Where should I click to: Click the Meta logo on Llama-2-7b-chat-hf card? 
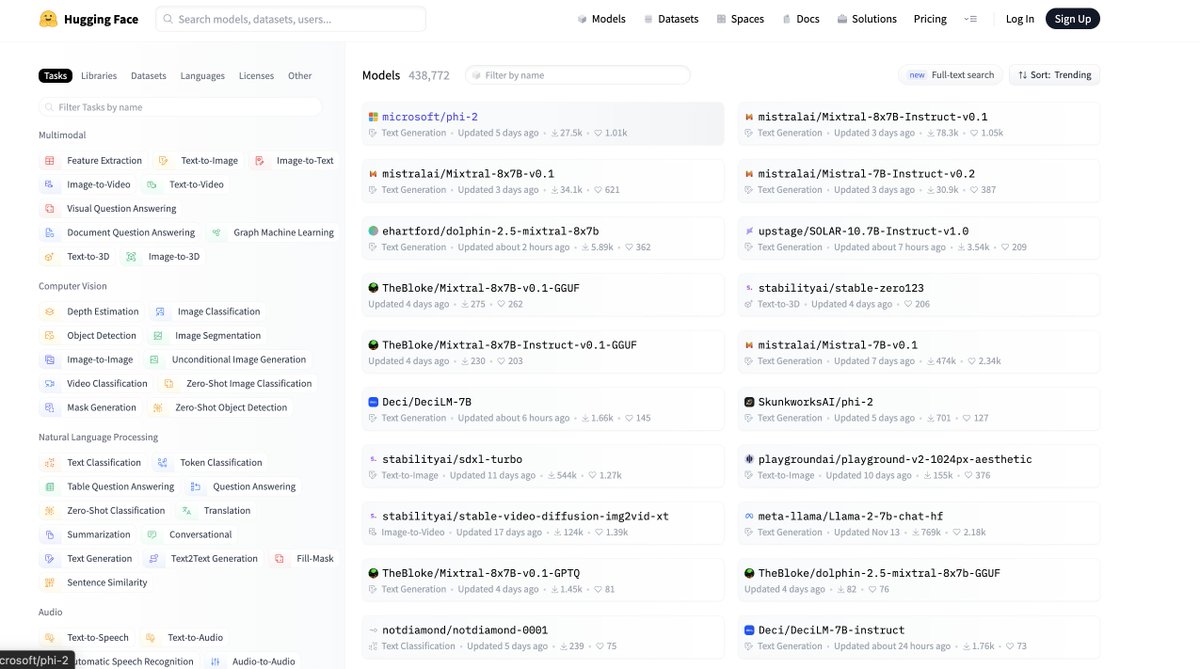point(749,516)
